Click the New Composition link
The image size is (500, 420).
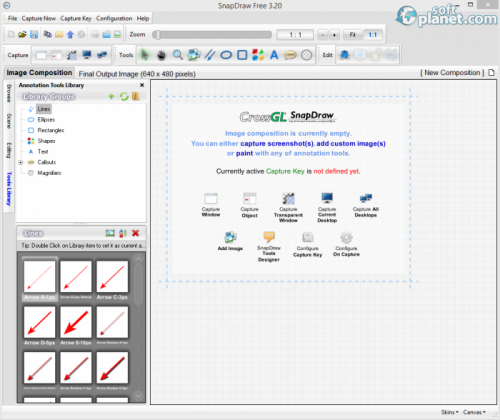point(452,73)
